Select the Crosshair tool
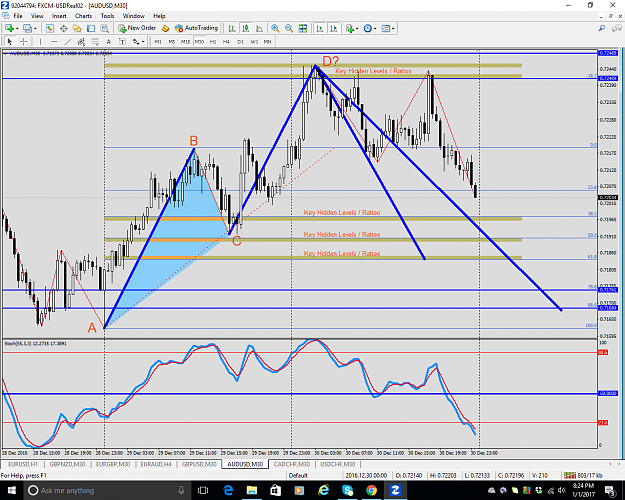 [24, 41]
